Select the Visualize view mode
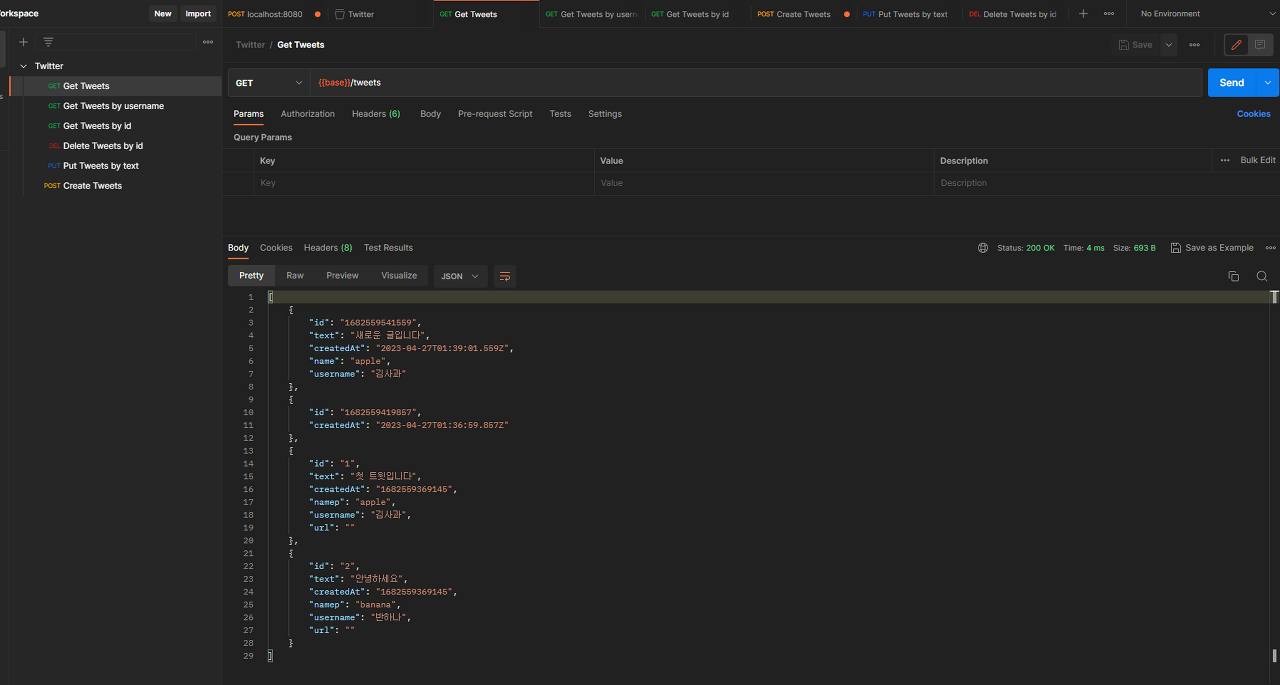Viewport: 1280px width, 685px height. click(399, 276)
